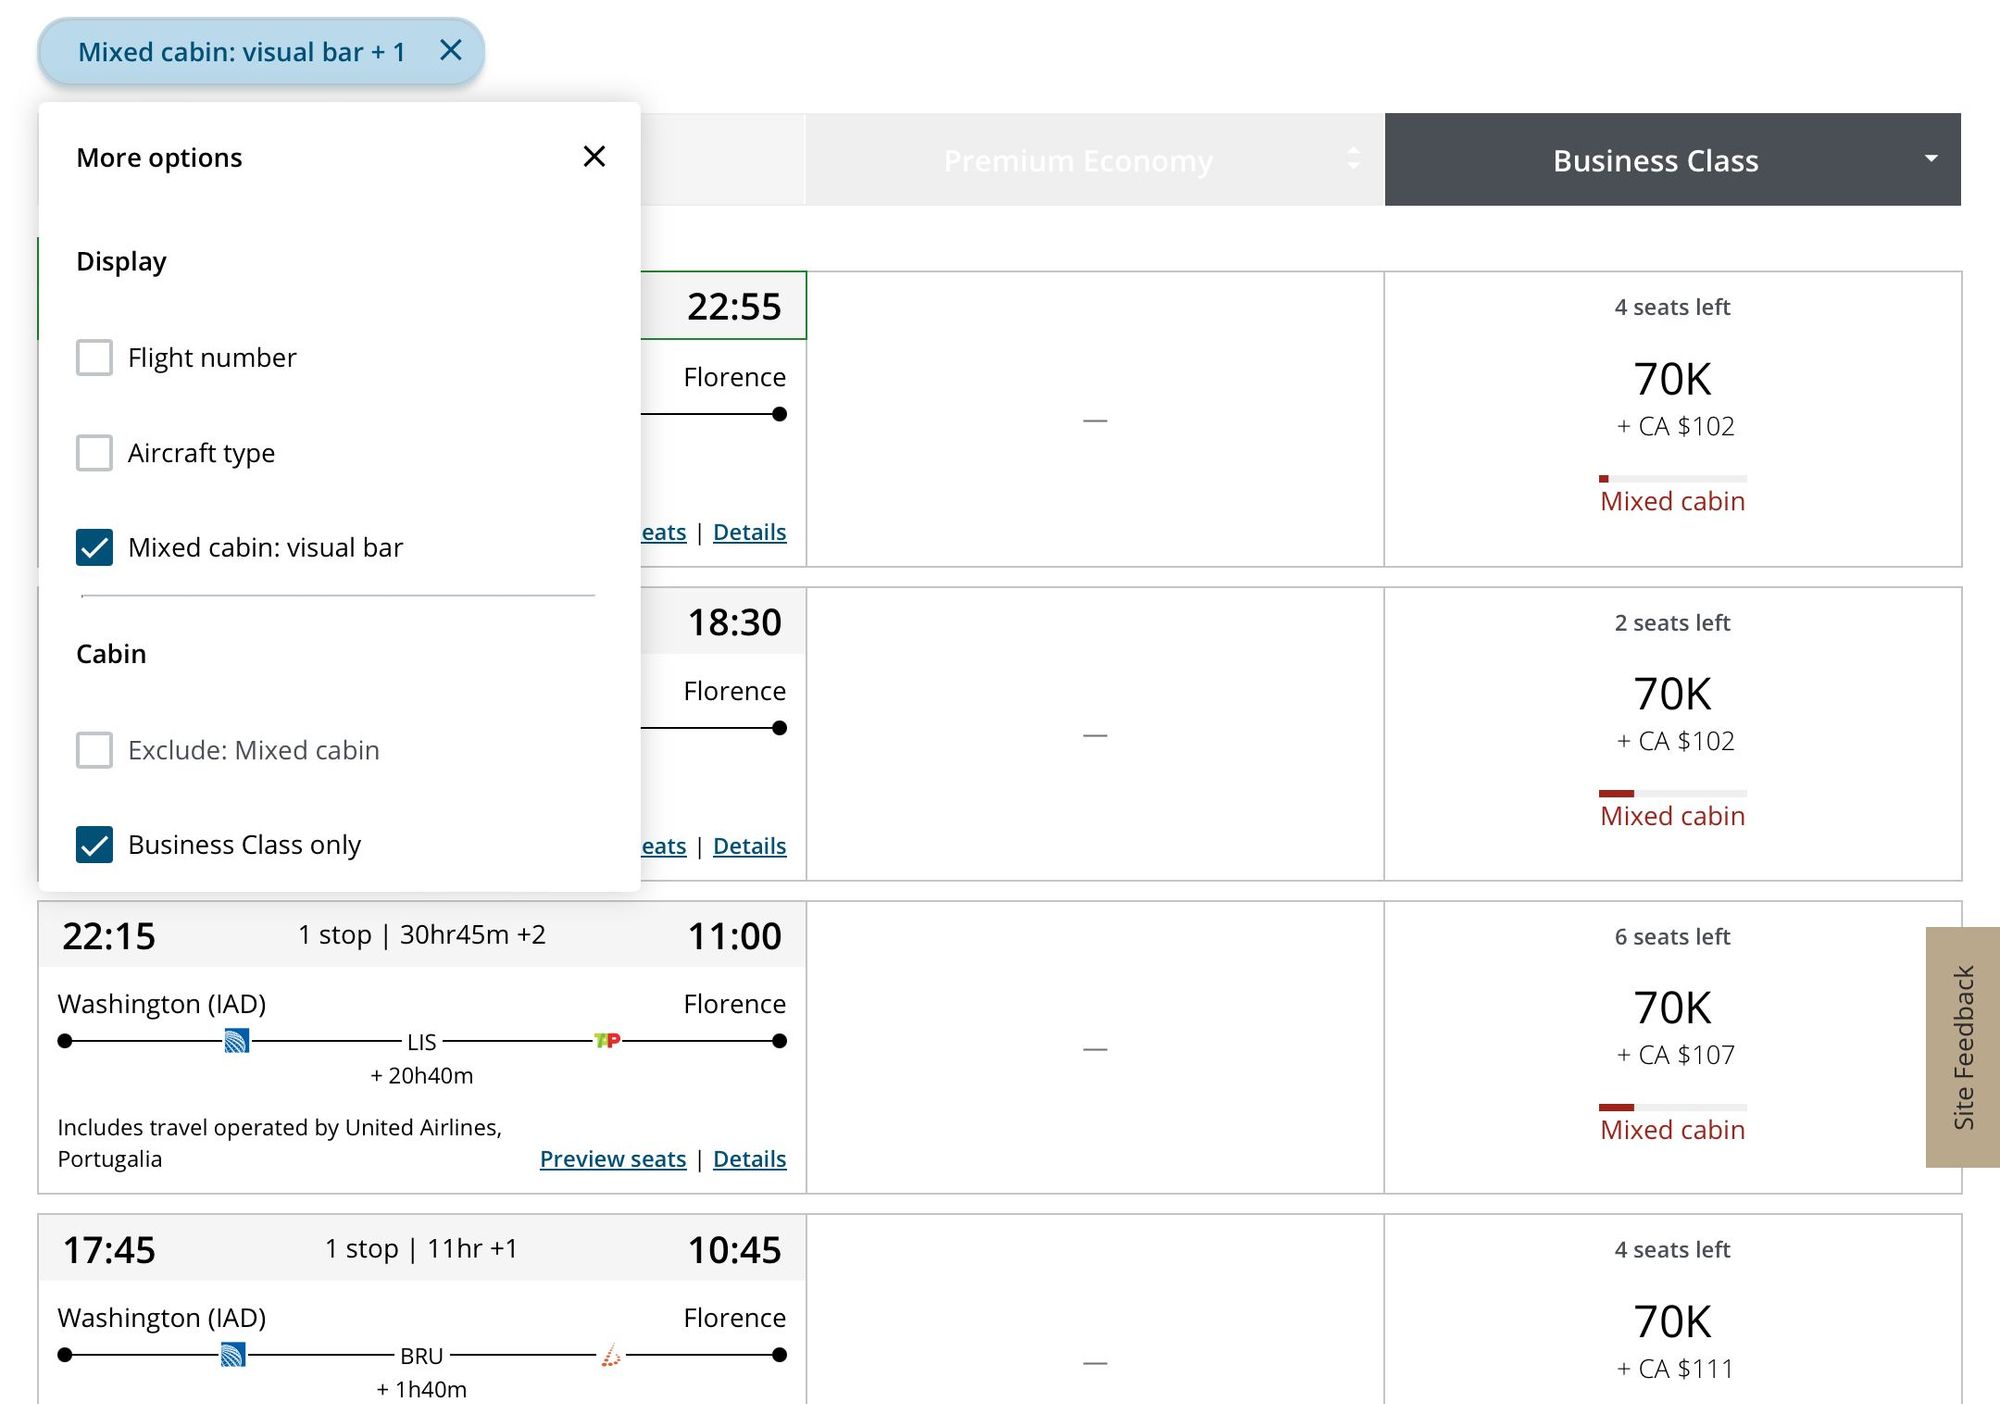Close the More options panel
The width and height of the screenshot is (2000, 1404).
coord(594,156)
